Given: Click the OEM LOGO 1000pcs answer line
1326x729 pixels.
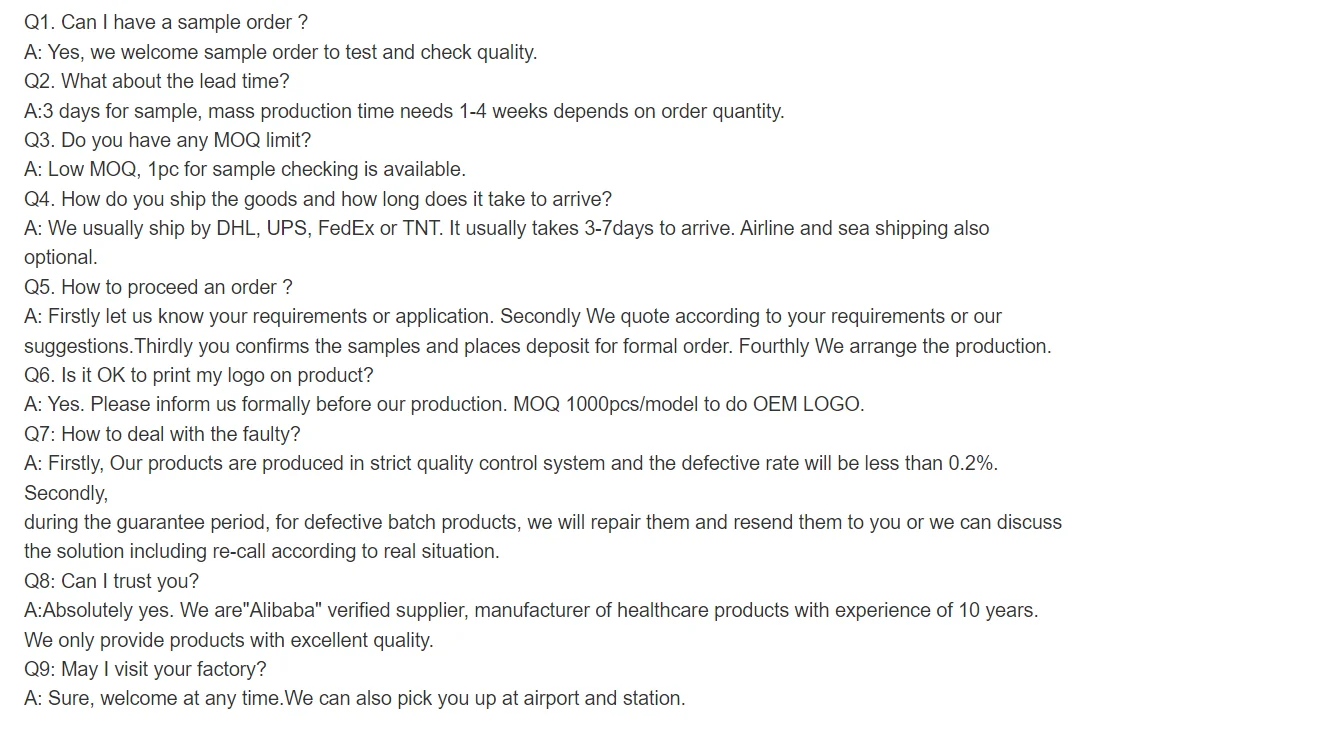Looking at the screenshot, I should [443, 404].
